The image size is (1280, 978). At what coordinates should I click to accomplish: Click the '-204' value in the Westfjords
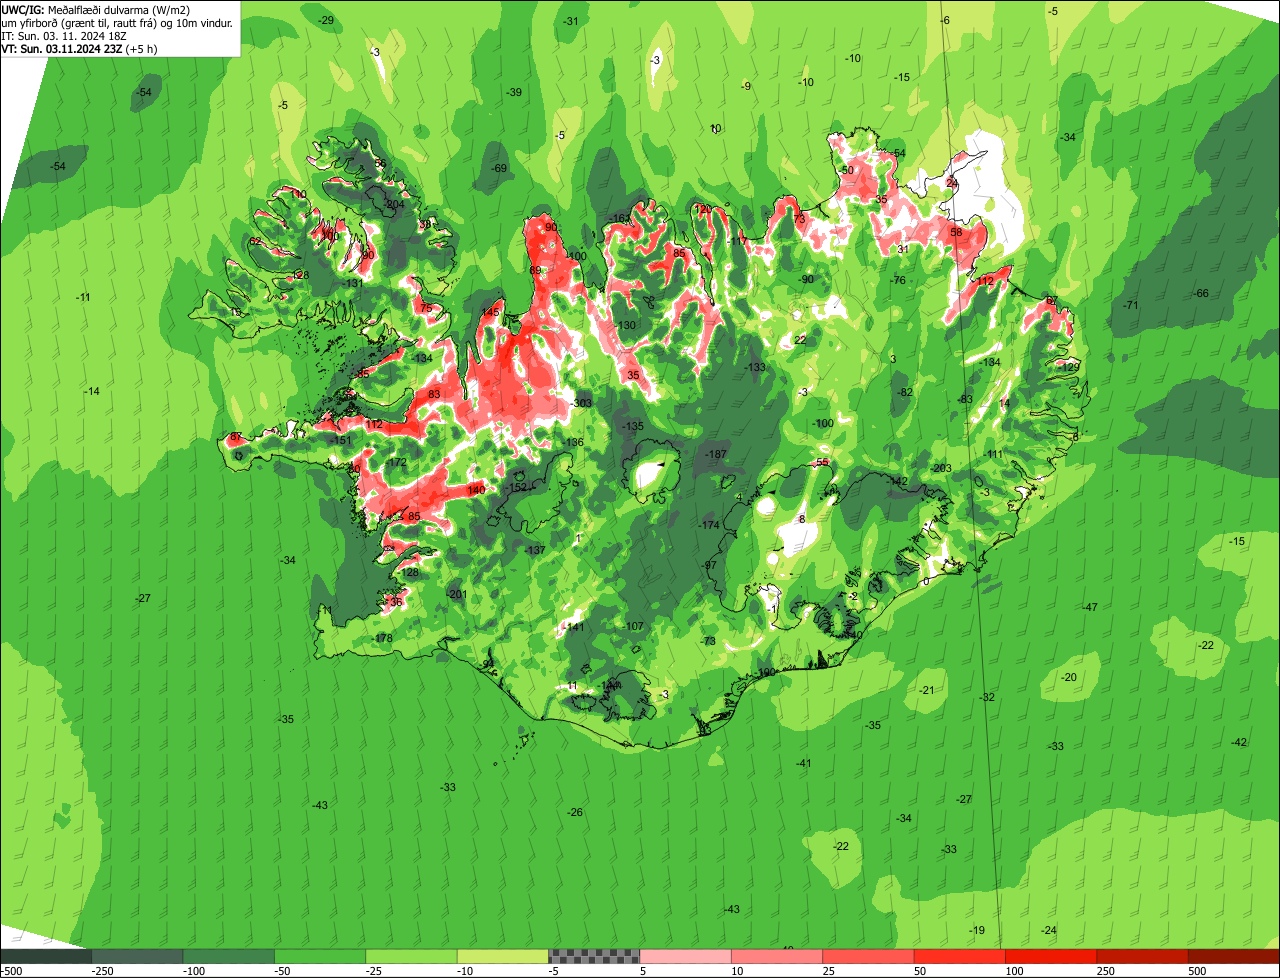pyautogui.click(x=393, y=204)
